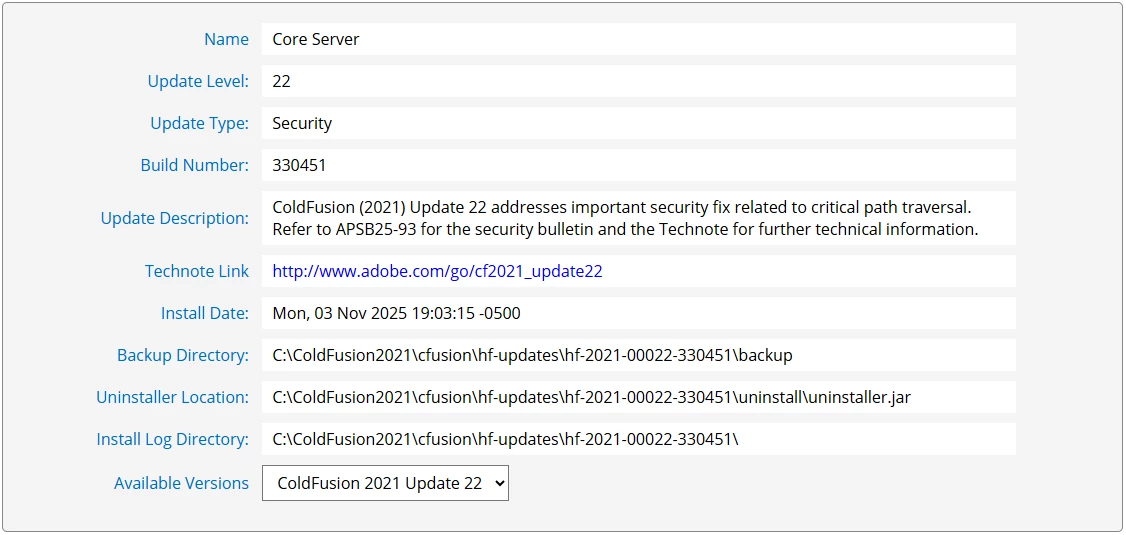The image size is (1126, 535).
Task: Click the 'Name' field label
Action: click(226, 39)
